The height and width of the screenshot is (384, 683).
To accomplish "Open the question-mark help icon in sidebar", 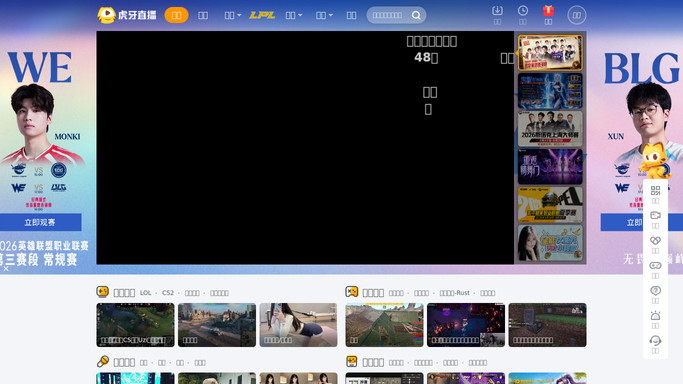I will tap(655, 290).
